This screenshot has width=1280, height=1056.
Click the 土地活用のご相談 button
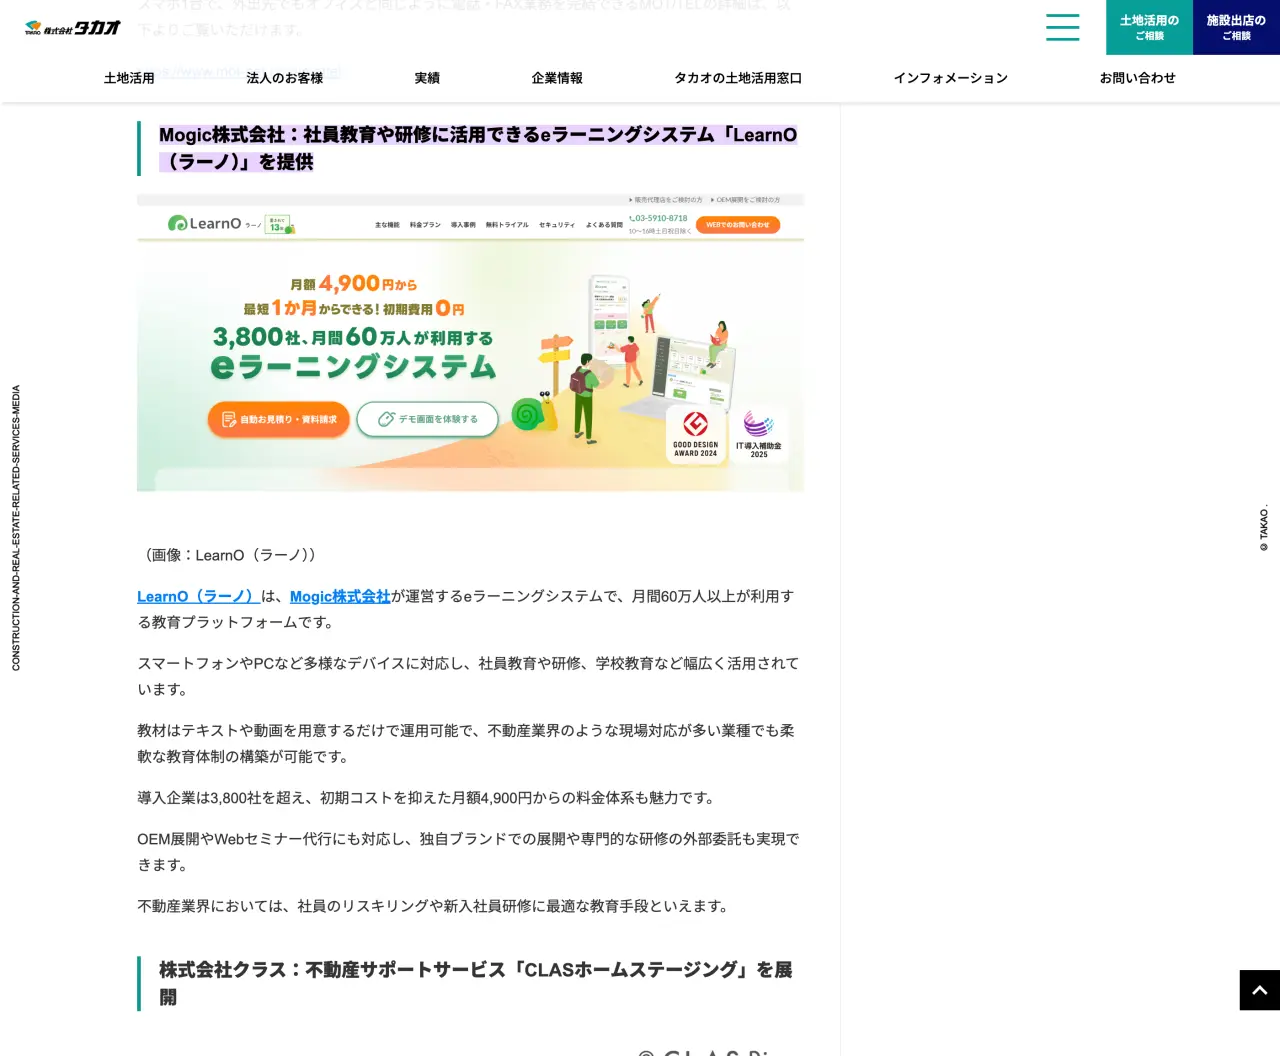point(1149,27)
